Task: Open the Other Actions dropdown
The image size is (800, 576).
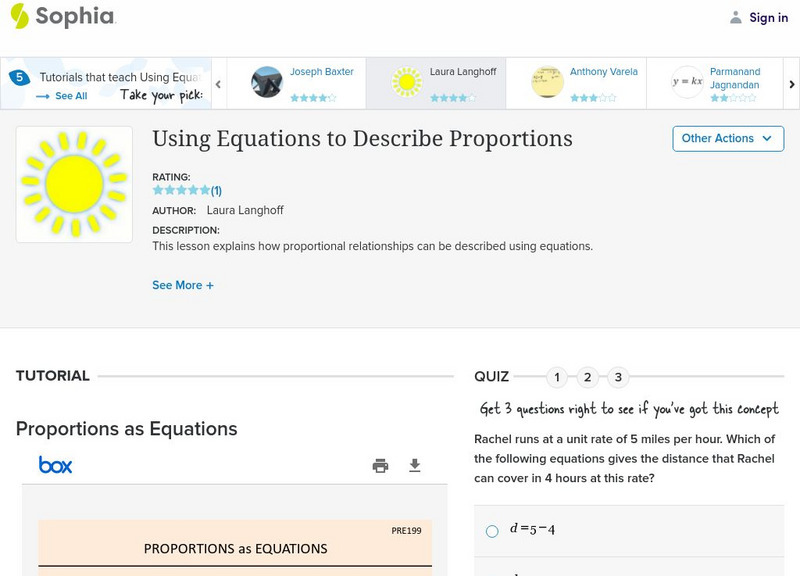Action: 728,138
